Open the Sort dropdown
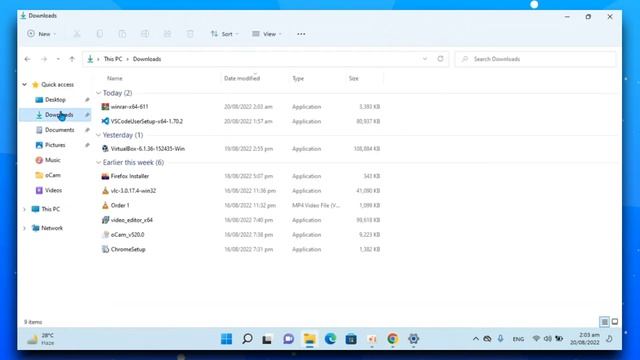The height and width of the screenshot is (360, 640). pos(224,34)
